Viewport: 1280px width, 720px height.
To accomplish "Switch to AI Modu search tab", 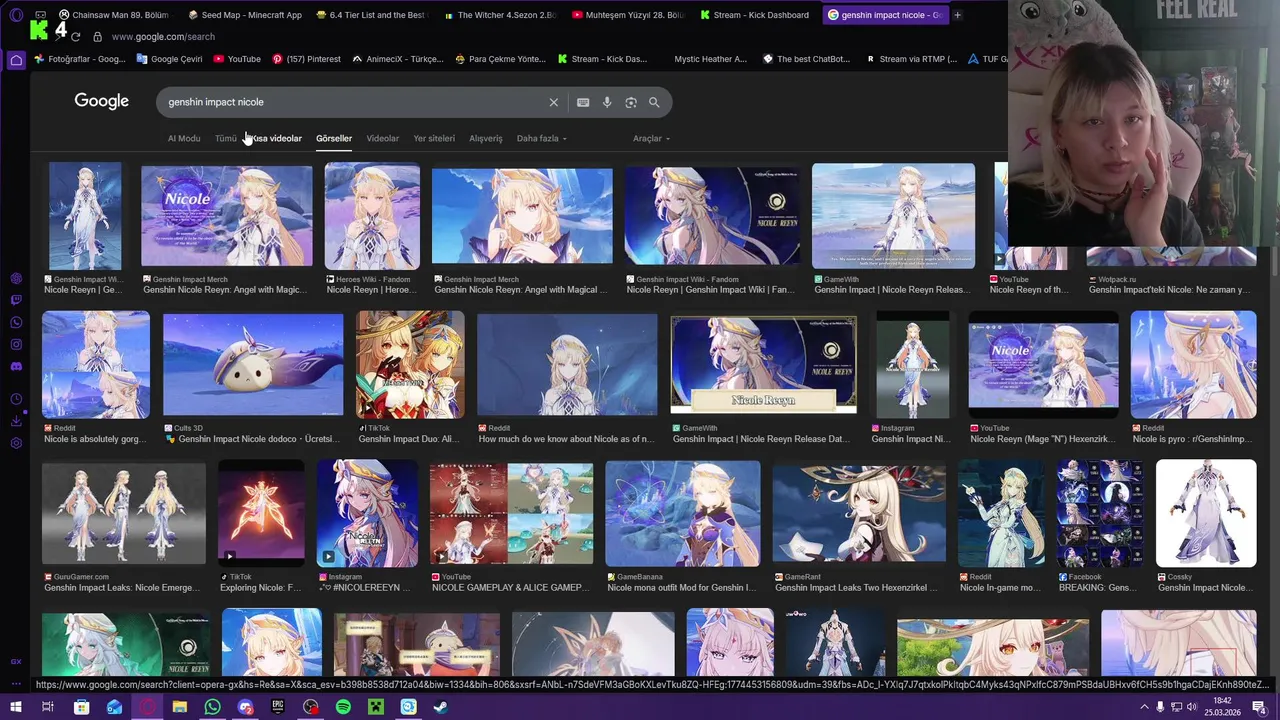I will pyautogui.click(x=184, y=138).
